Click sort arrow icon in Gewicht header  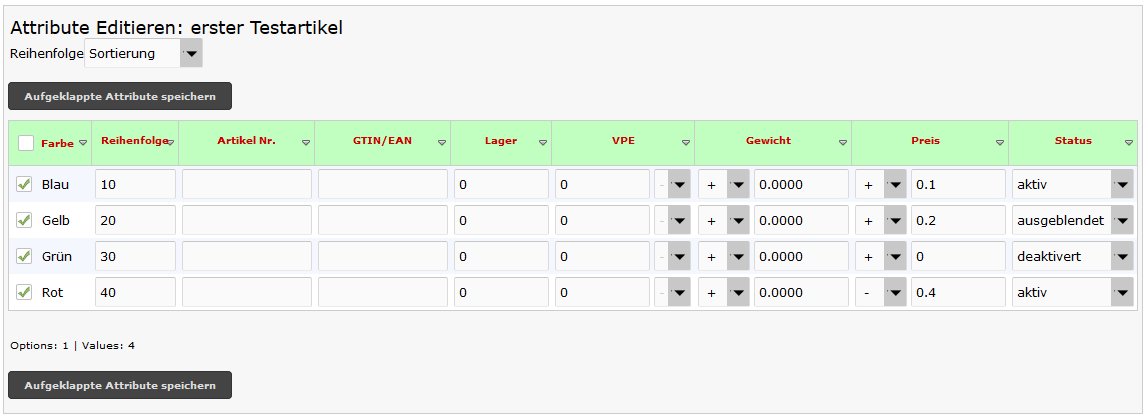click(x=843, y=144)
